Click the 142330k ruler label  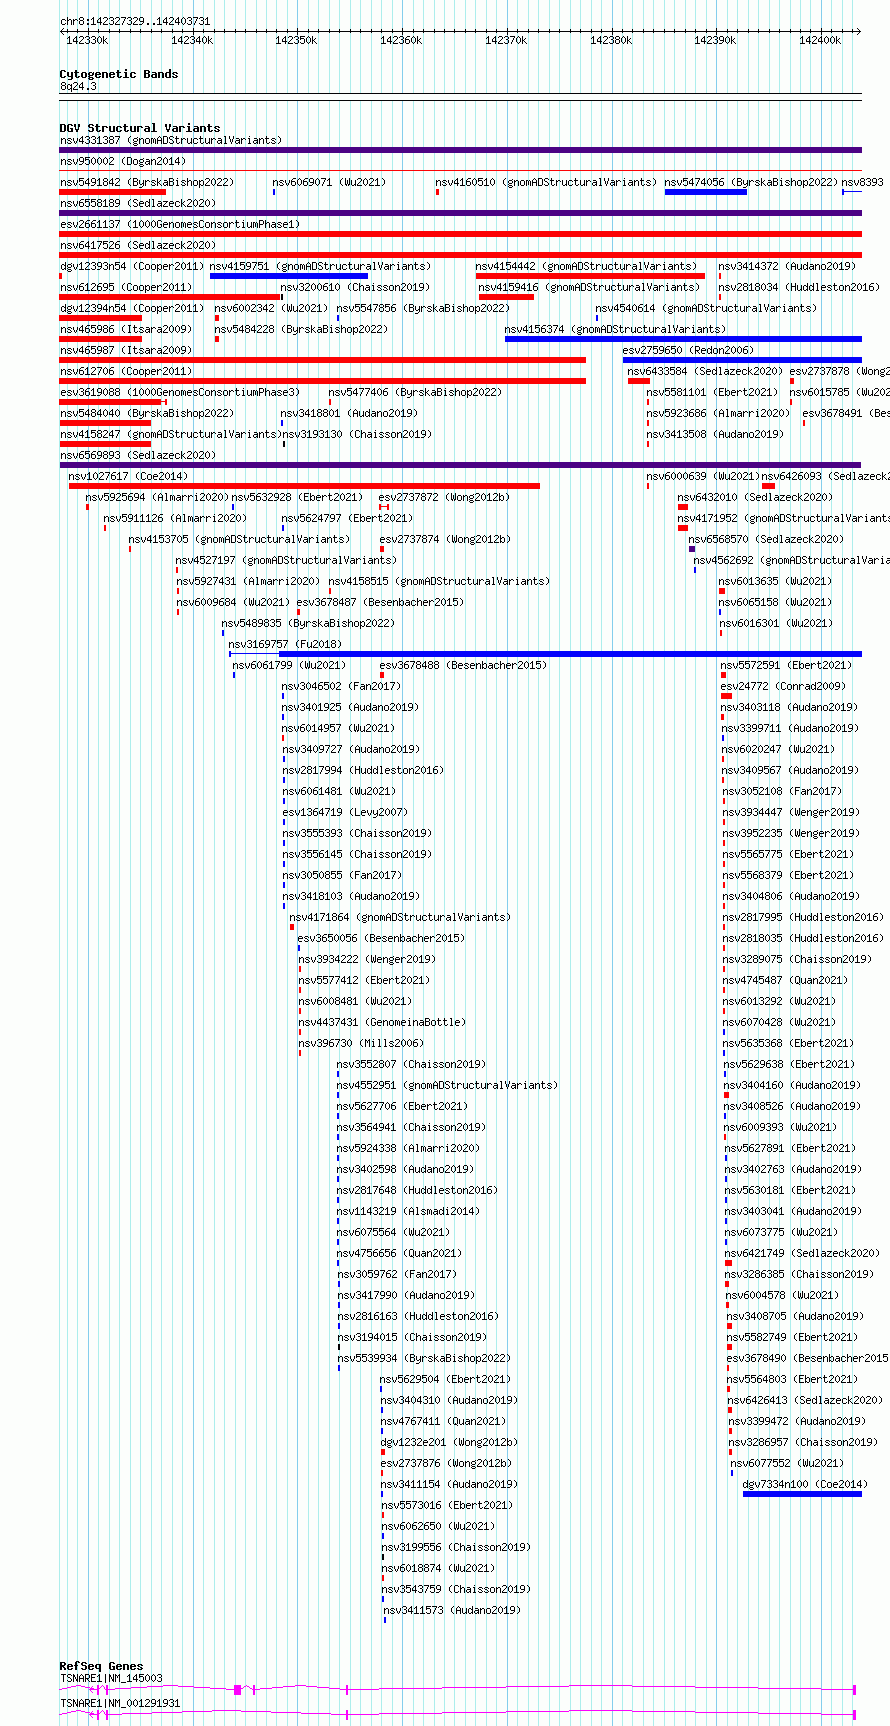(87, 40)
